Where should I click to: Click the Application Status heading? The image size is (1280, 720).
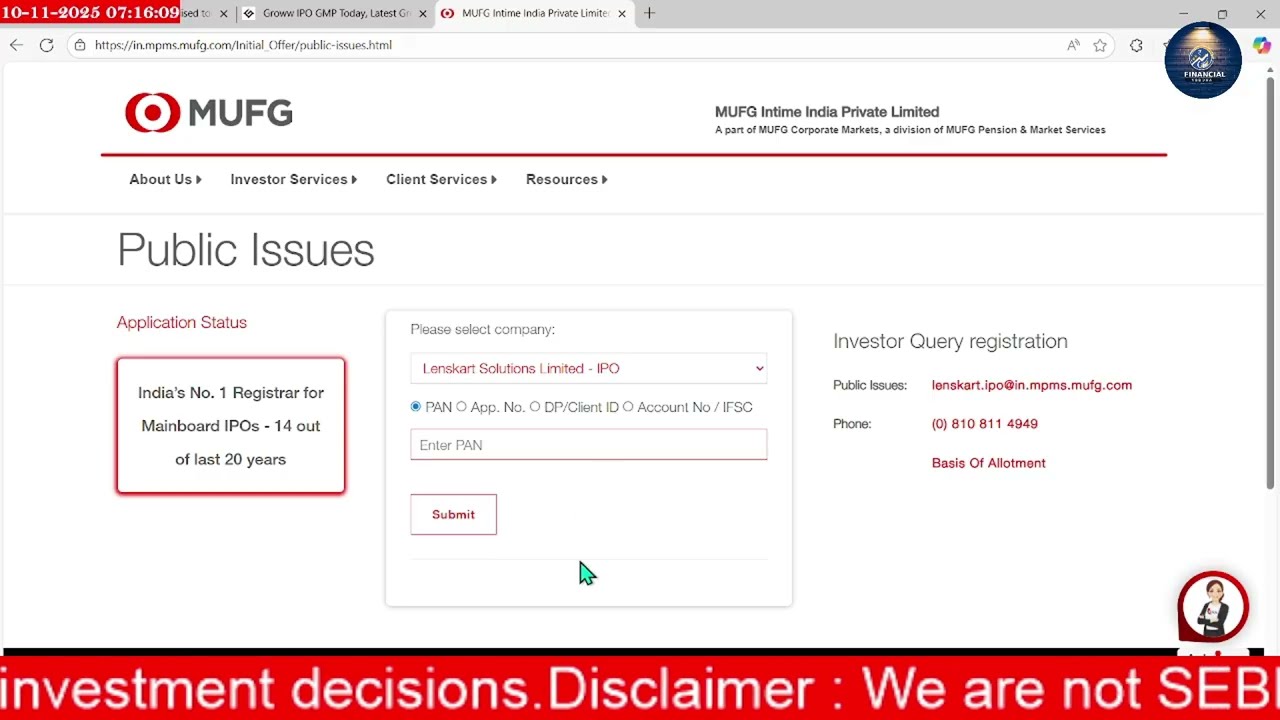(181, 322)
